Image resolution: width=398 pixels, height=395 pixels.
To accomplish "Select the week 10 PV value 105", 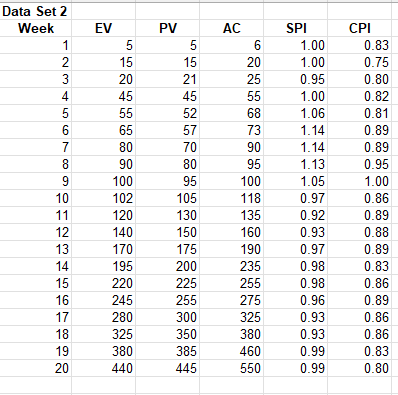I will pos(167,198).
